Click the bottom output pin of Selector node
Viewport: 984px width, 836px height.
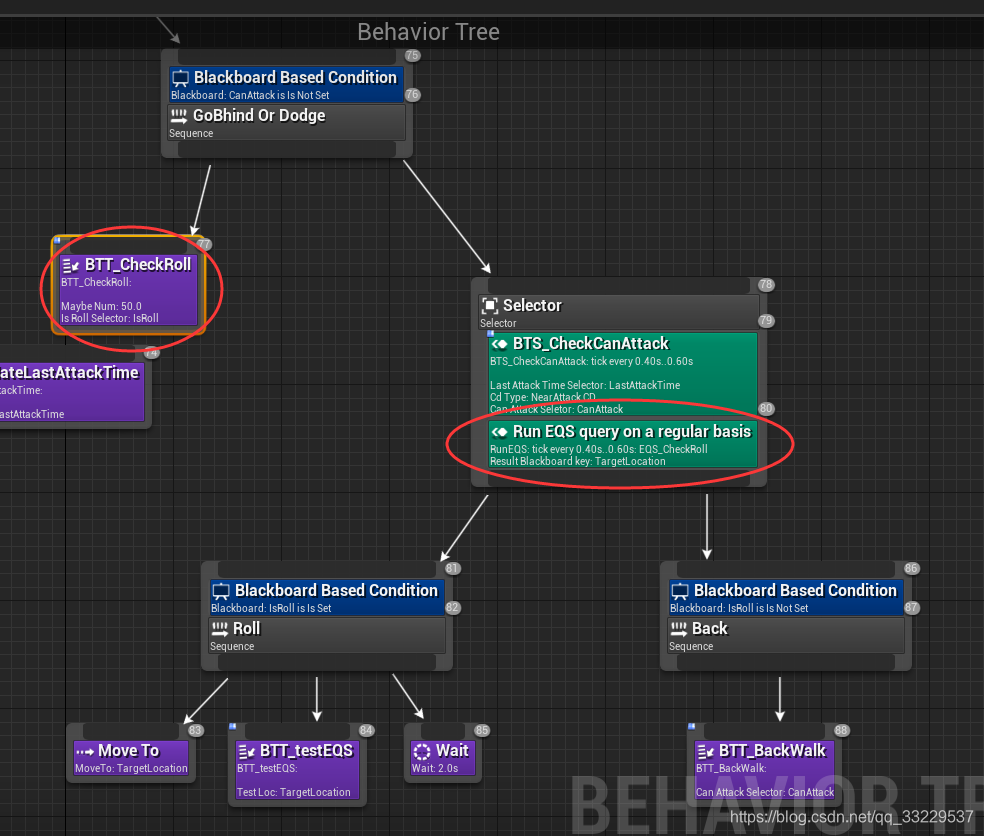coord(619,480)
